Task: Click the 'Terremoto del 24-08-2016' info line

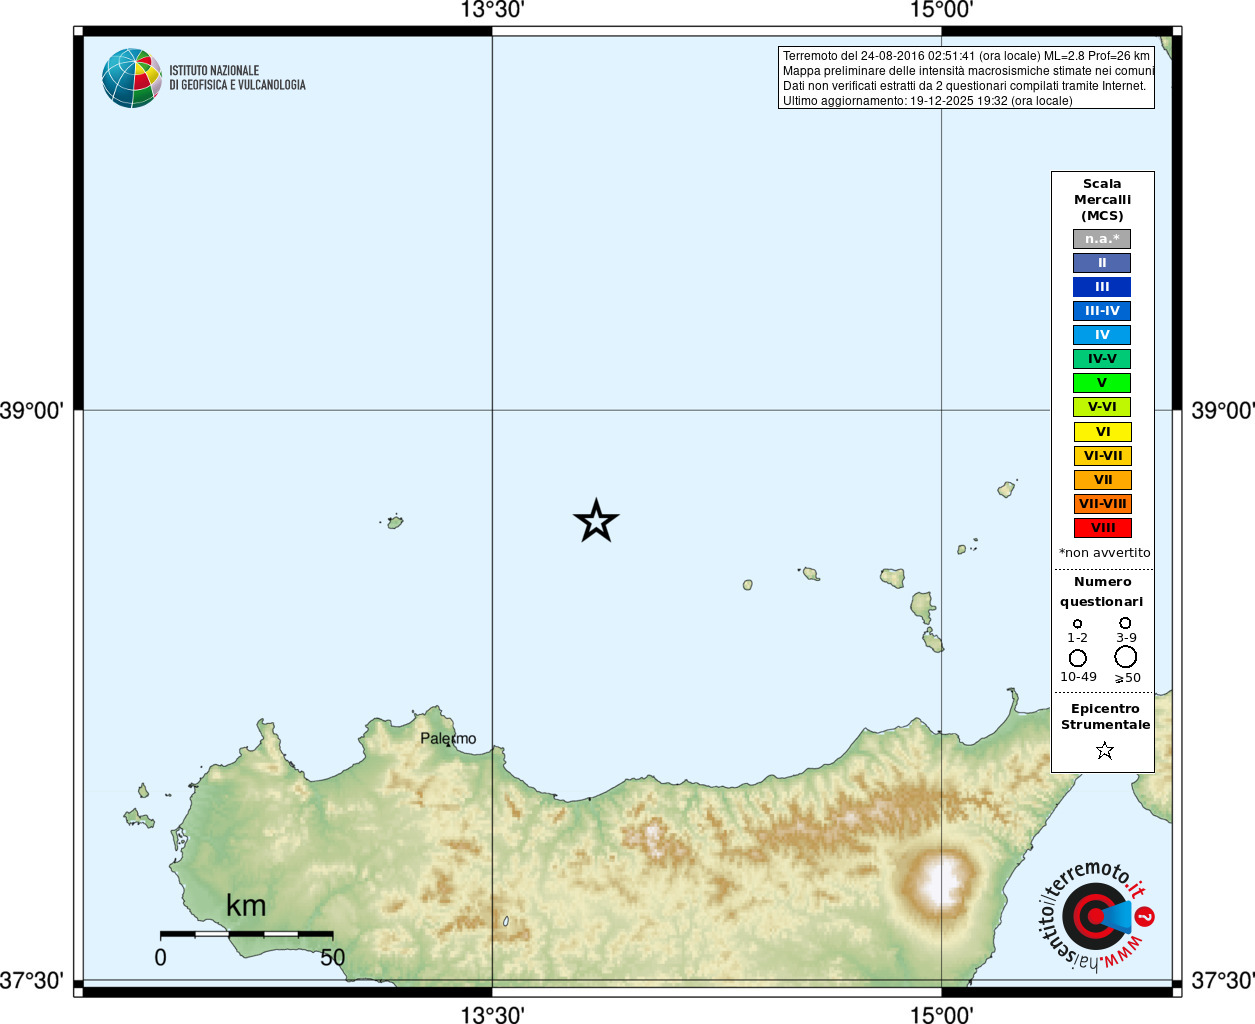Action: pyautogui.click(x=966, y=56)
